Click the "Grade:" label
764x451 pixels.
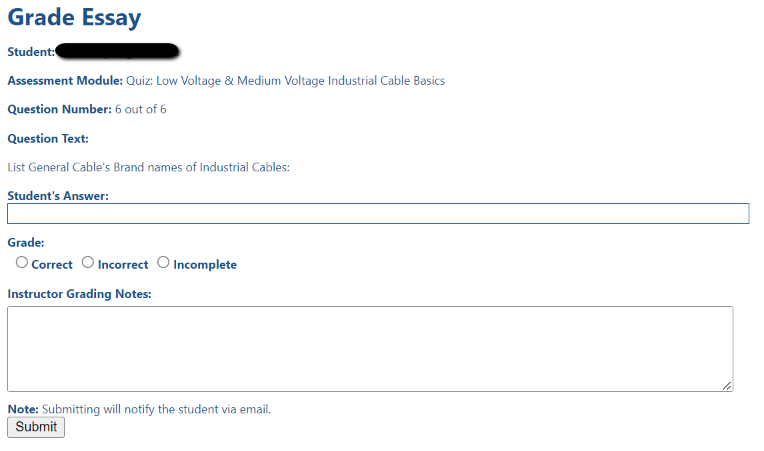26,243
